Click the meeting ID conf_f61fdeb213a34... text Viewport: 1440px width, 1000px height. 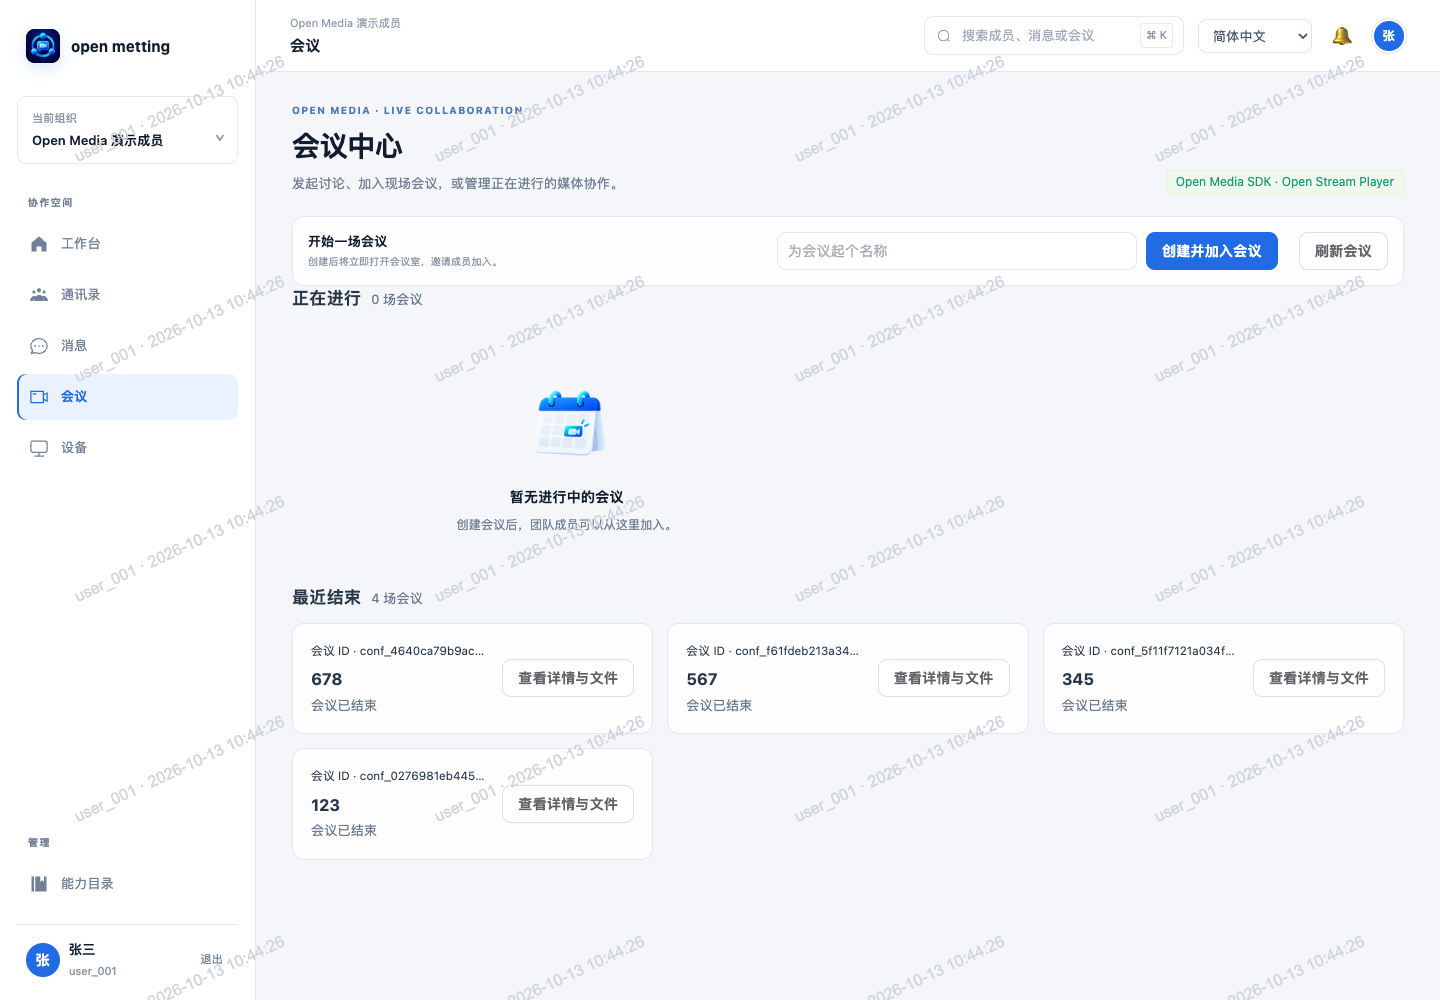[773, 651]
